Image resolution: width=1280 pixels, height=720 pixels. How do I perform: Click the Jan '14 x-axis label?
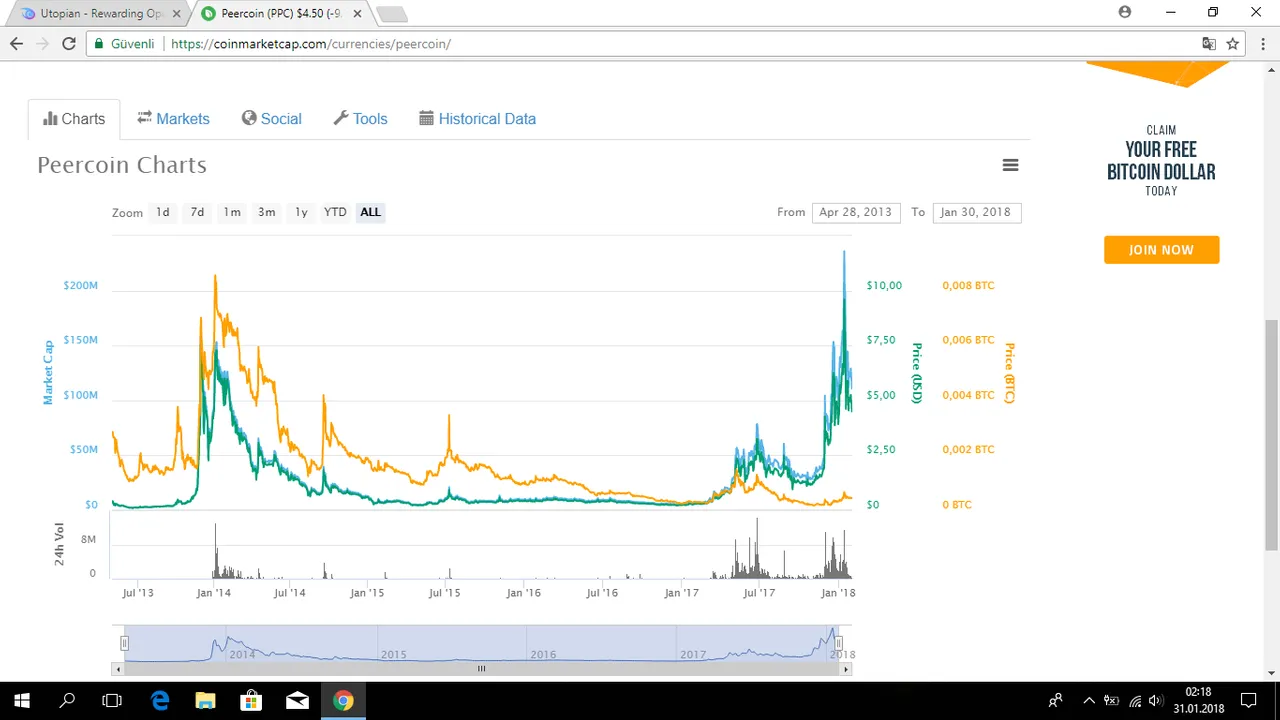(x=213, y=593)
